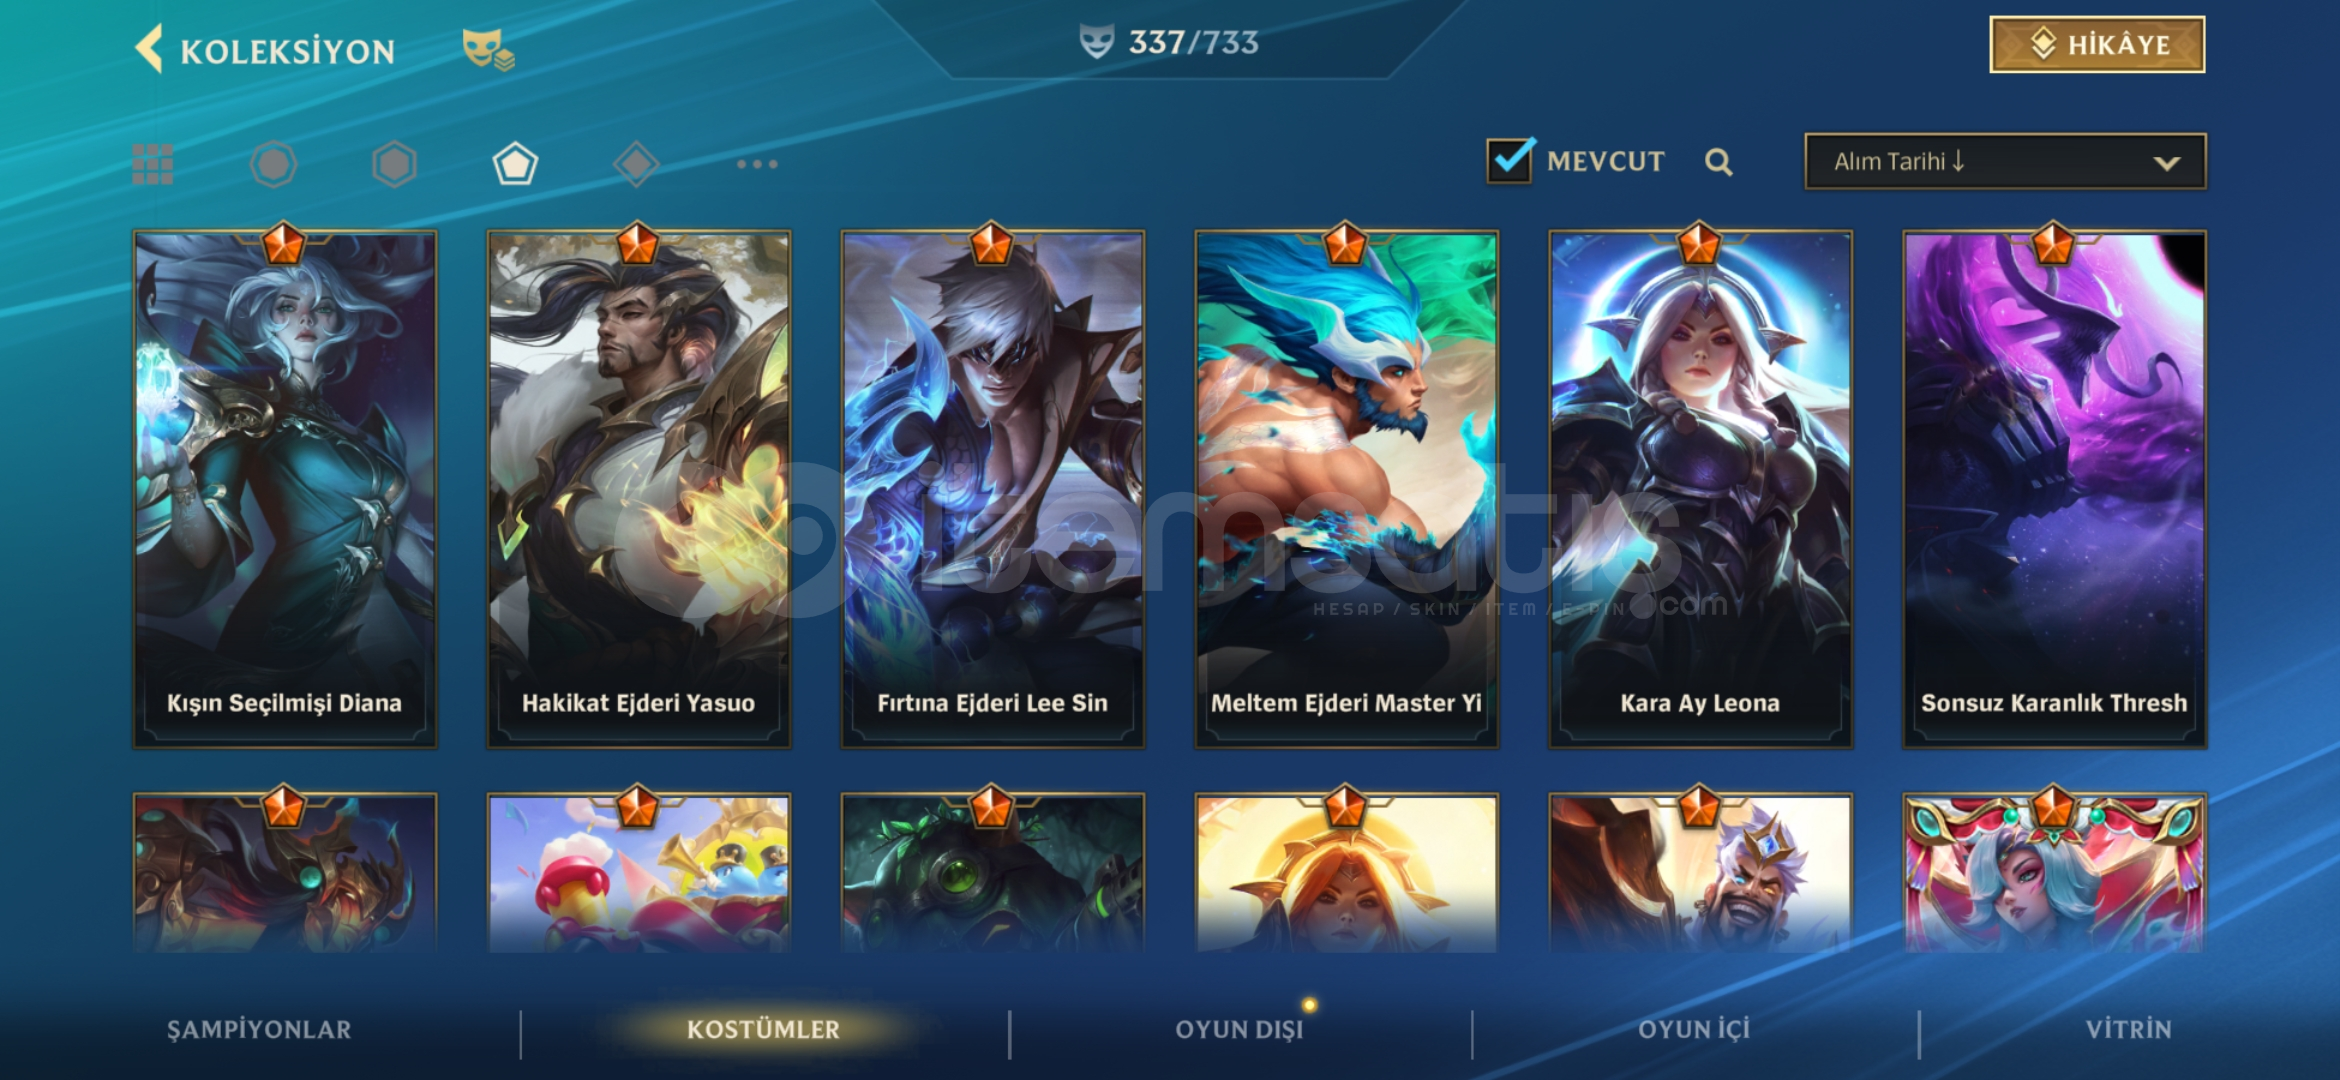Select the all-skins grid filter icon
The width and height of the screenshot is (2340, 1080).
pos(153,164)
